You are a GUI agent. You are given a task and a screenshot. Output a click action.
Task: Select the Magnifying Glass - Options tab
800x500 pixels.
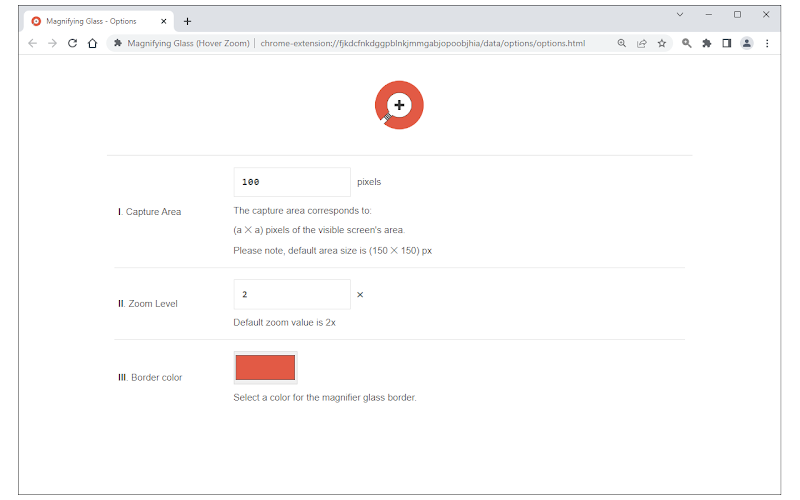98,21
